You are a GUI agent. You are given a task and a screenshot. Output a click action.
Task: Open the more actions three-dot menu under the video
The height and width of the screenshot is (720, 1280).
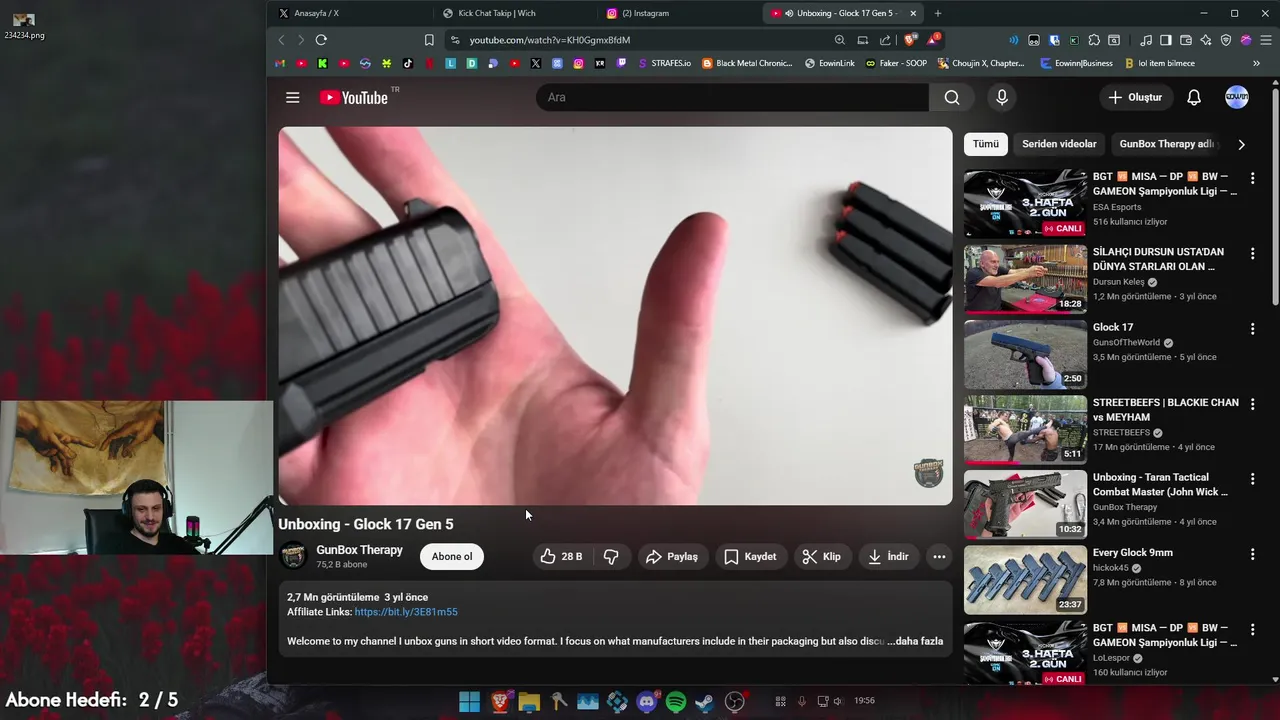tap(938, 557)
